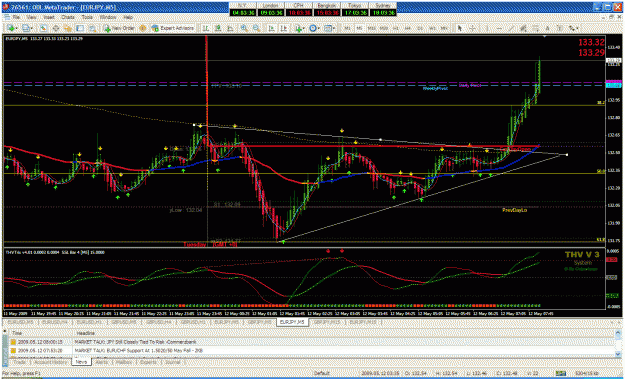Open the Window menu
Screen dimensions: 625x379
108,18
